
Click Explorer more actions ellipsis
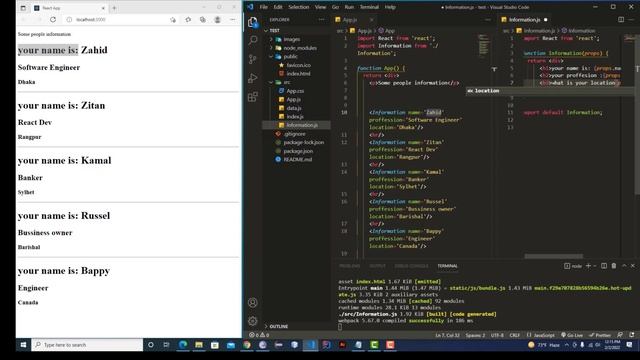pos(322,19)
